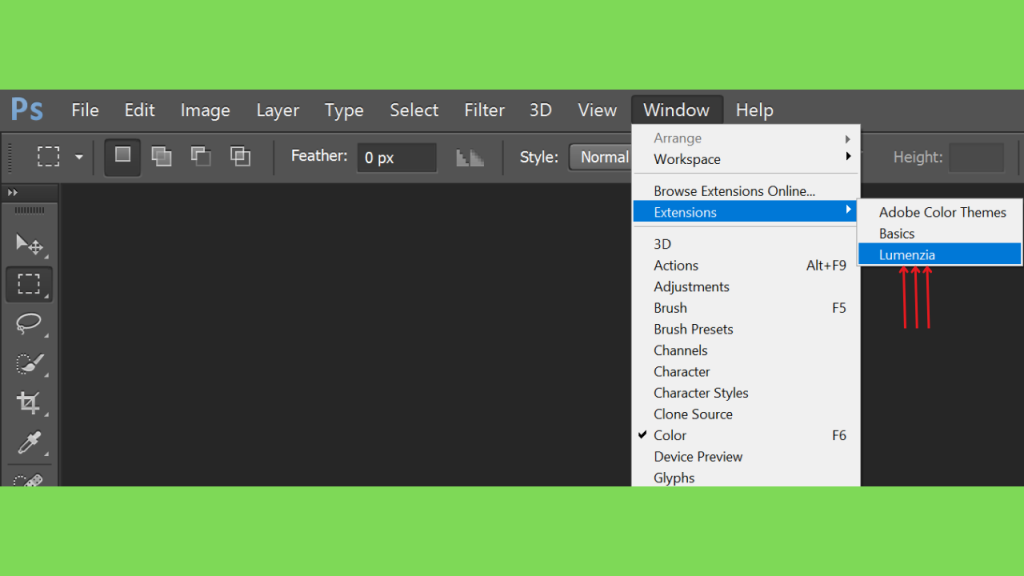The image size is (1024, 576).
Task: Open the marquee tool preset picker icon
Action: coord(48,157)
